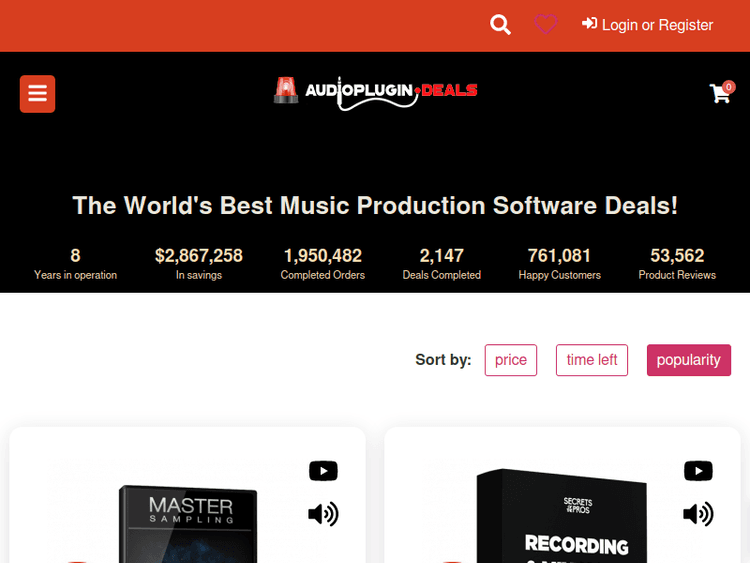The image size is (750, 563).
Task: Click Login or Register link
Action: (x=647, y=24)
